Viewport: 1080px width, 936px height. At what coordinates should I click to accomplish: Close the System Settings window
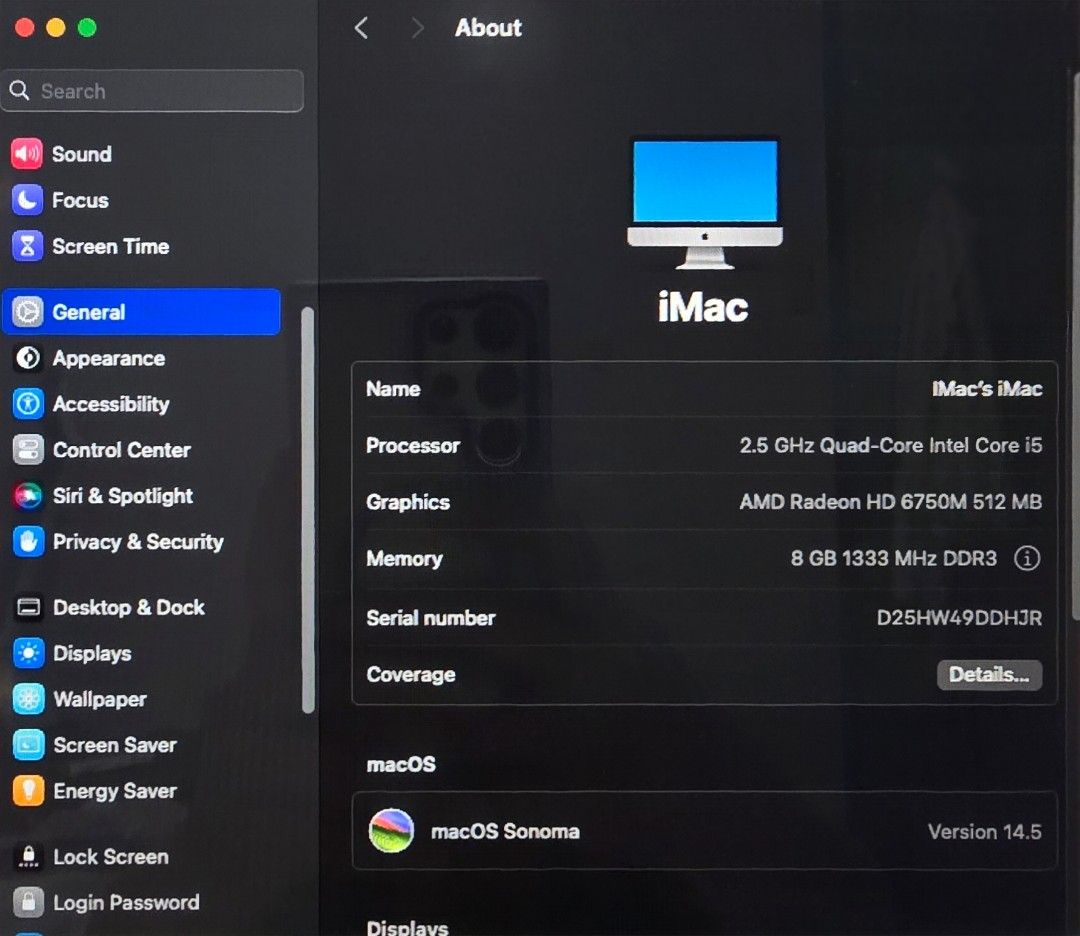(x=25, y=28)
